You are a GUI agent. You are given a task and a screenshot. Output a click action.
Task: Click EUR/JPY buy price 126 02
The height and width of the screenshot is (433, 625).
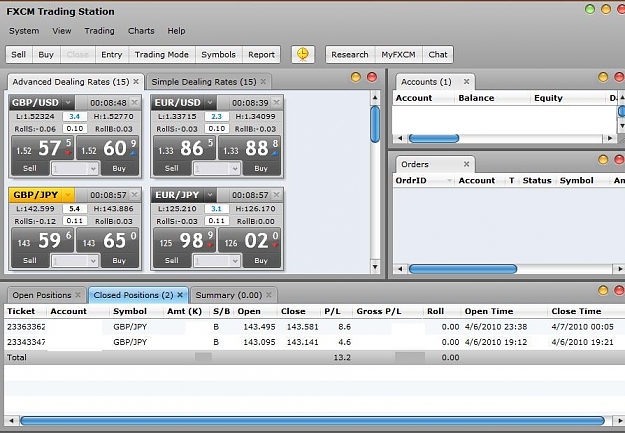point(250,240)
